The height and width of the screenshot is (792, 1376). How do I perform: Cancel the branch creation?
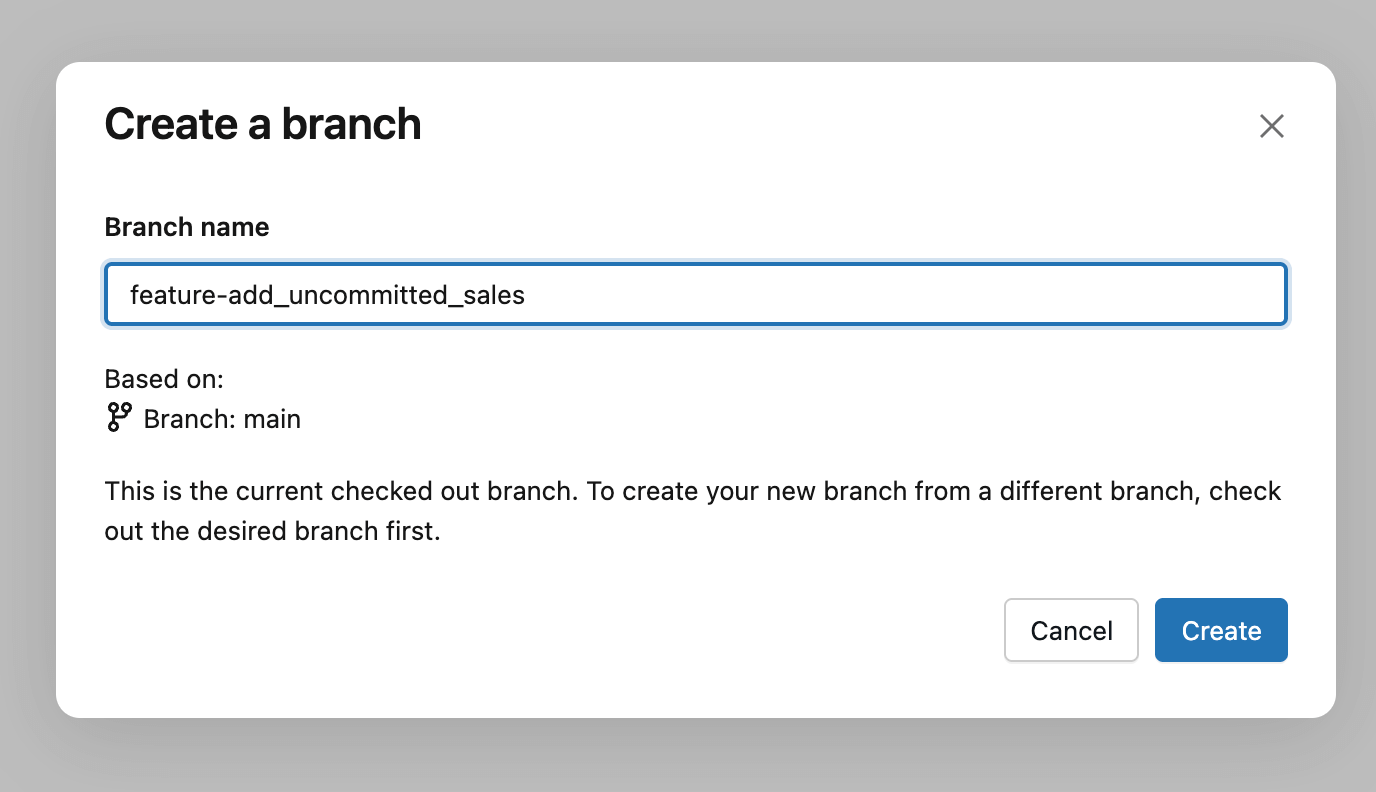1071,631
